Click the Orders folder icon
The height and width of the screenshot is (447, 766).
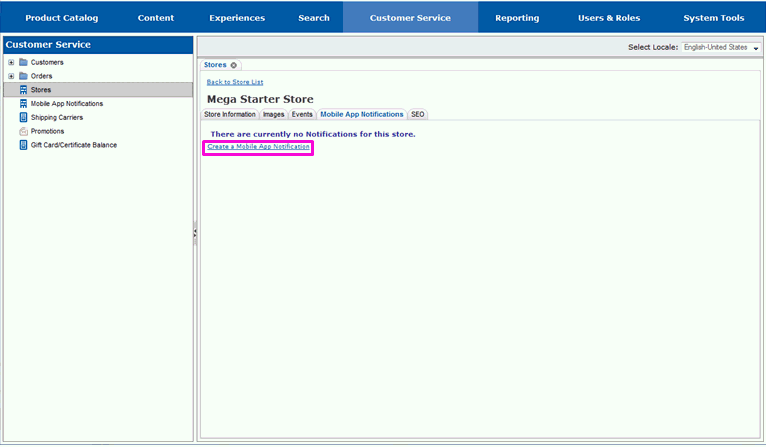pyautogui.click(x=23, y=76)
